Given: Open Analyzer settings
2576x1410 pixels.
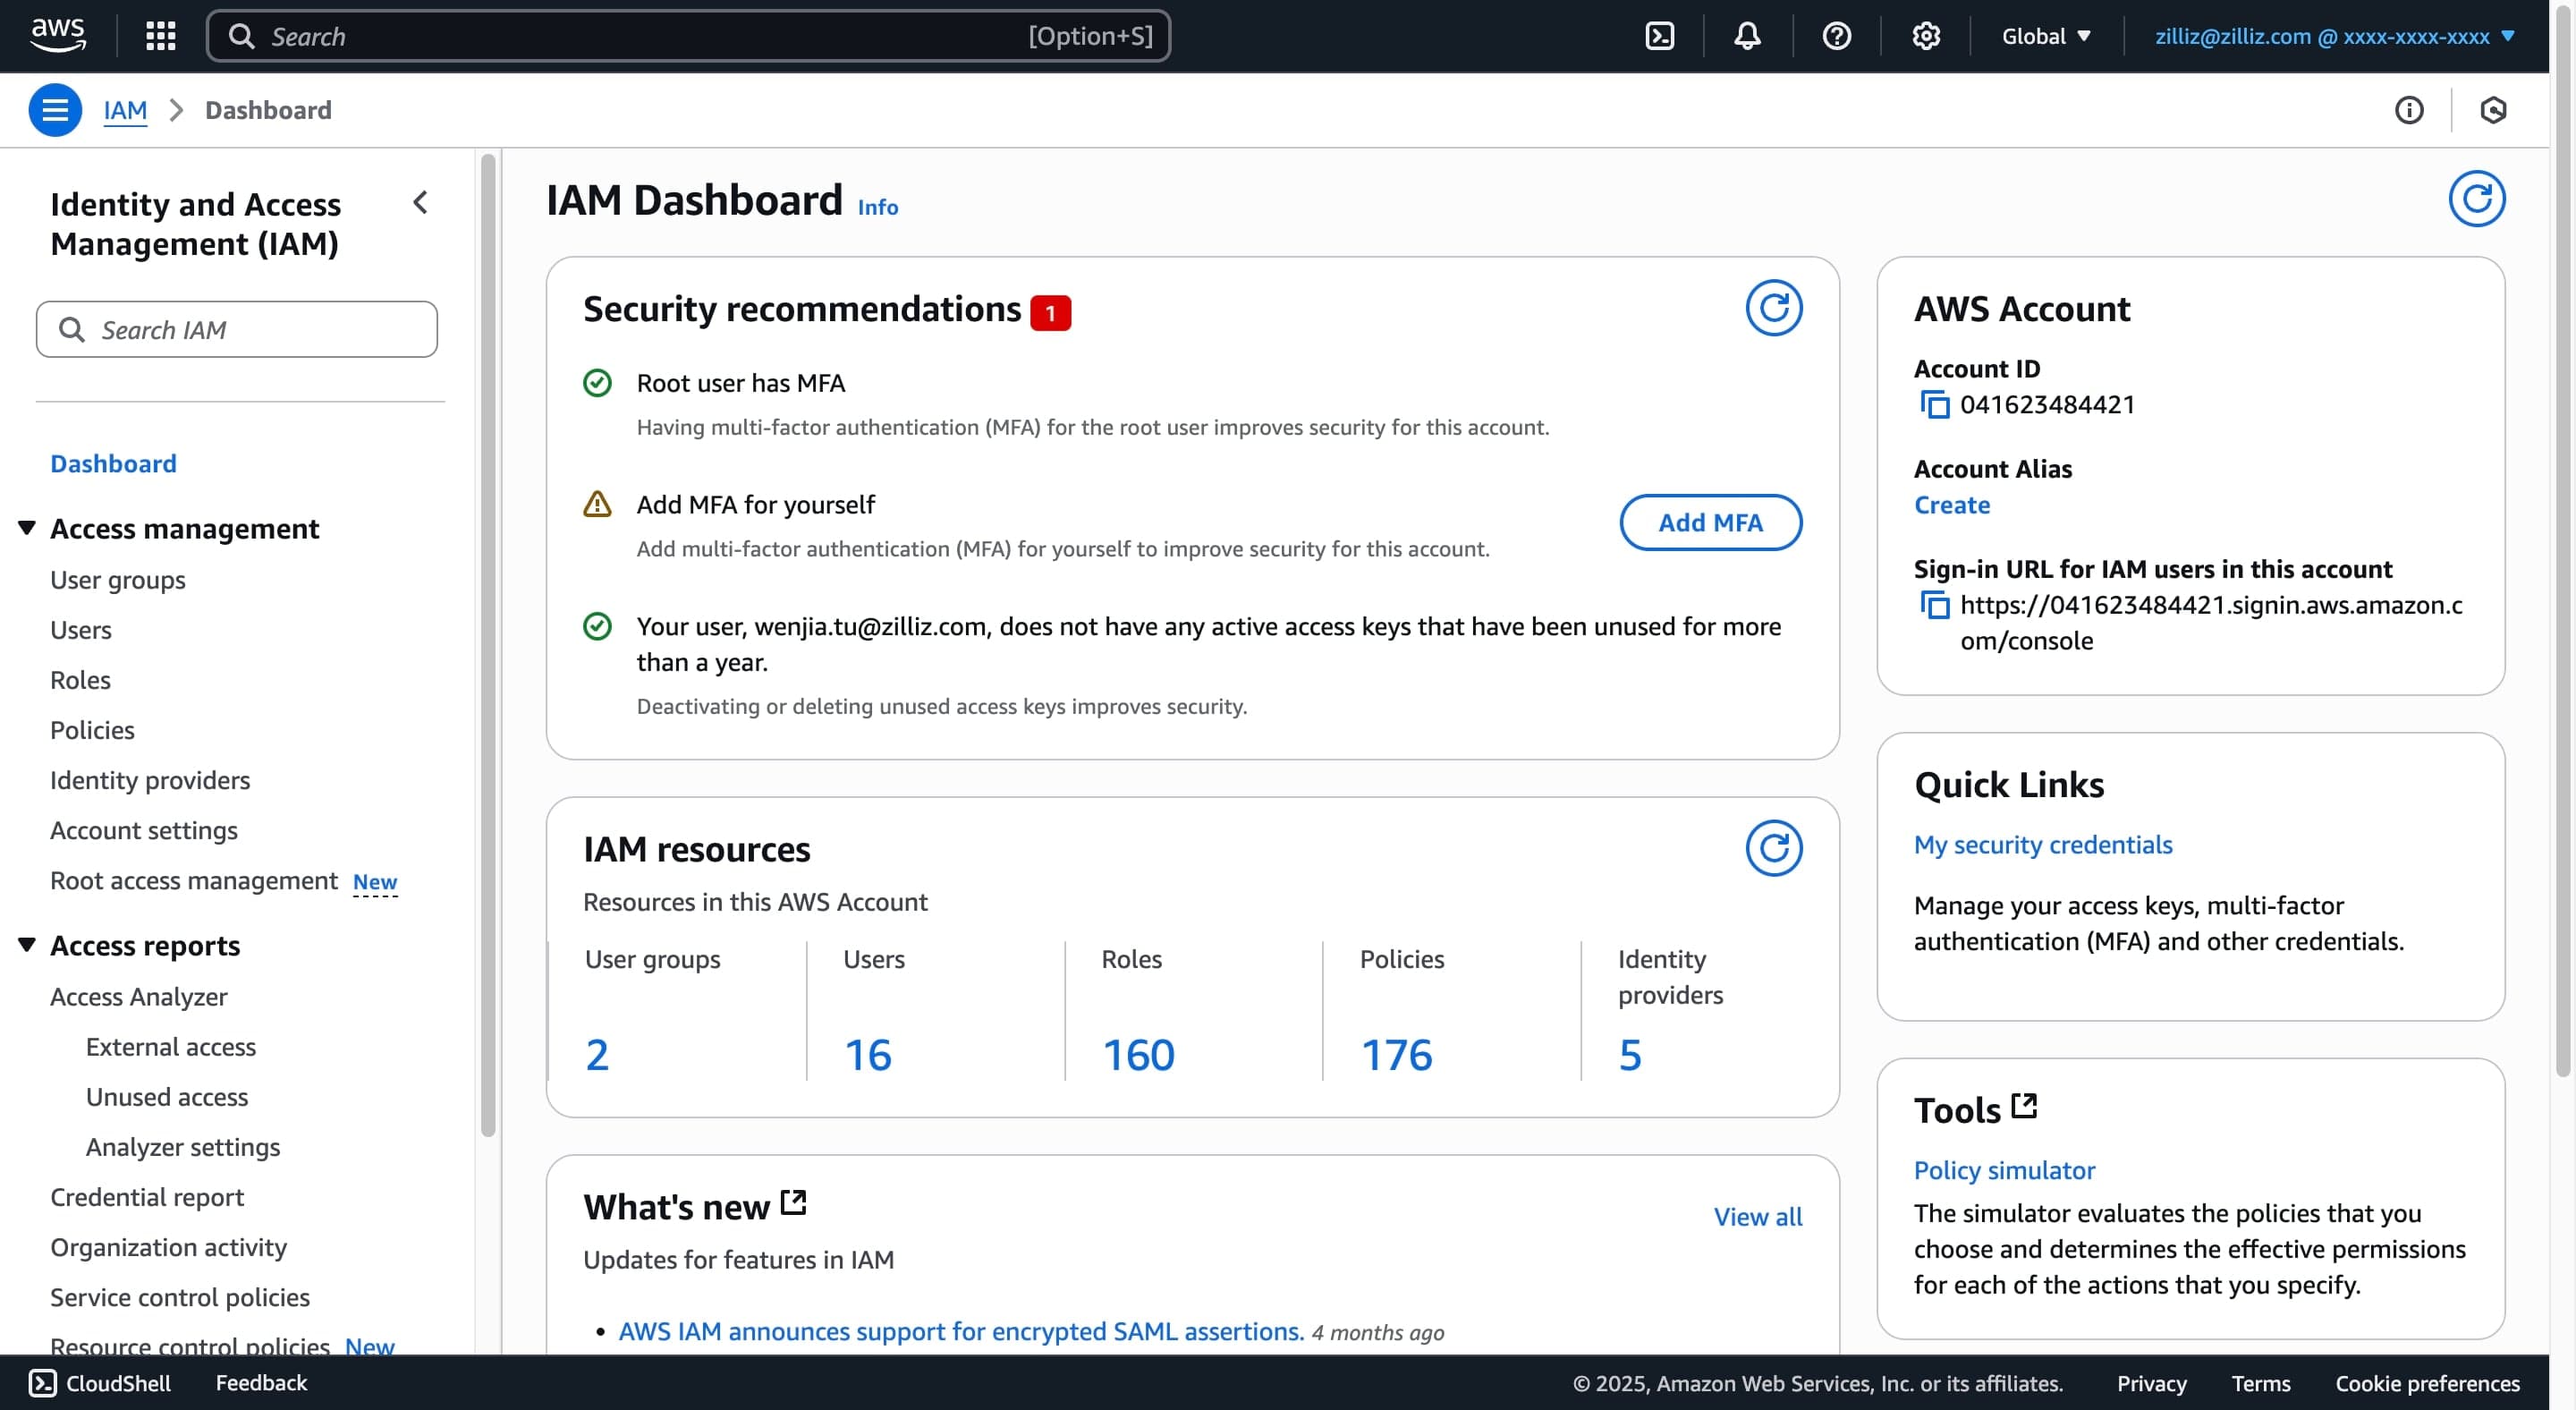Looking at the screenshot, I should (x=183, y=1147).
